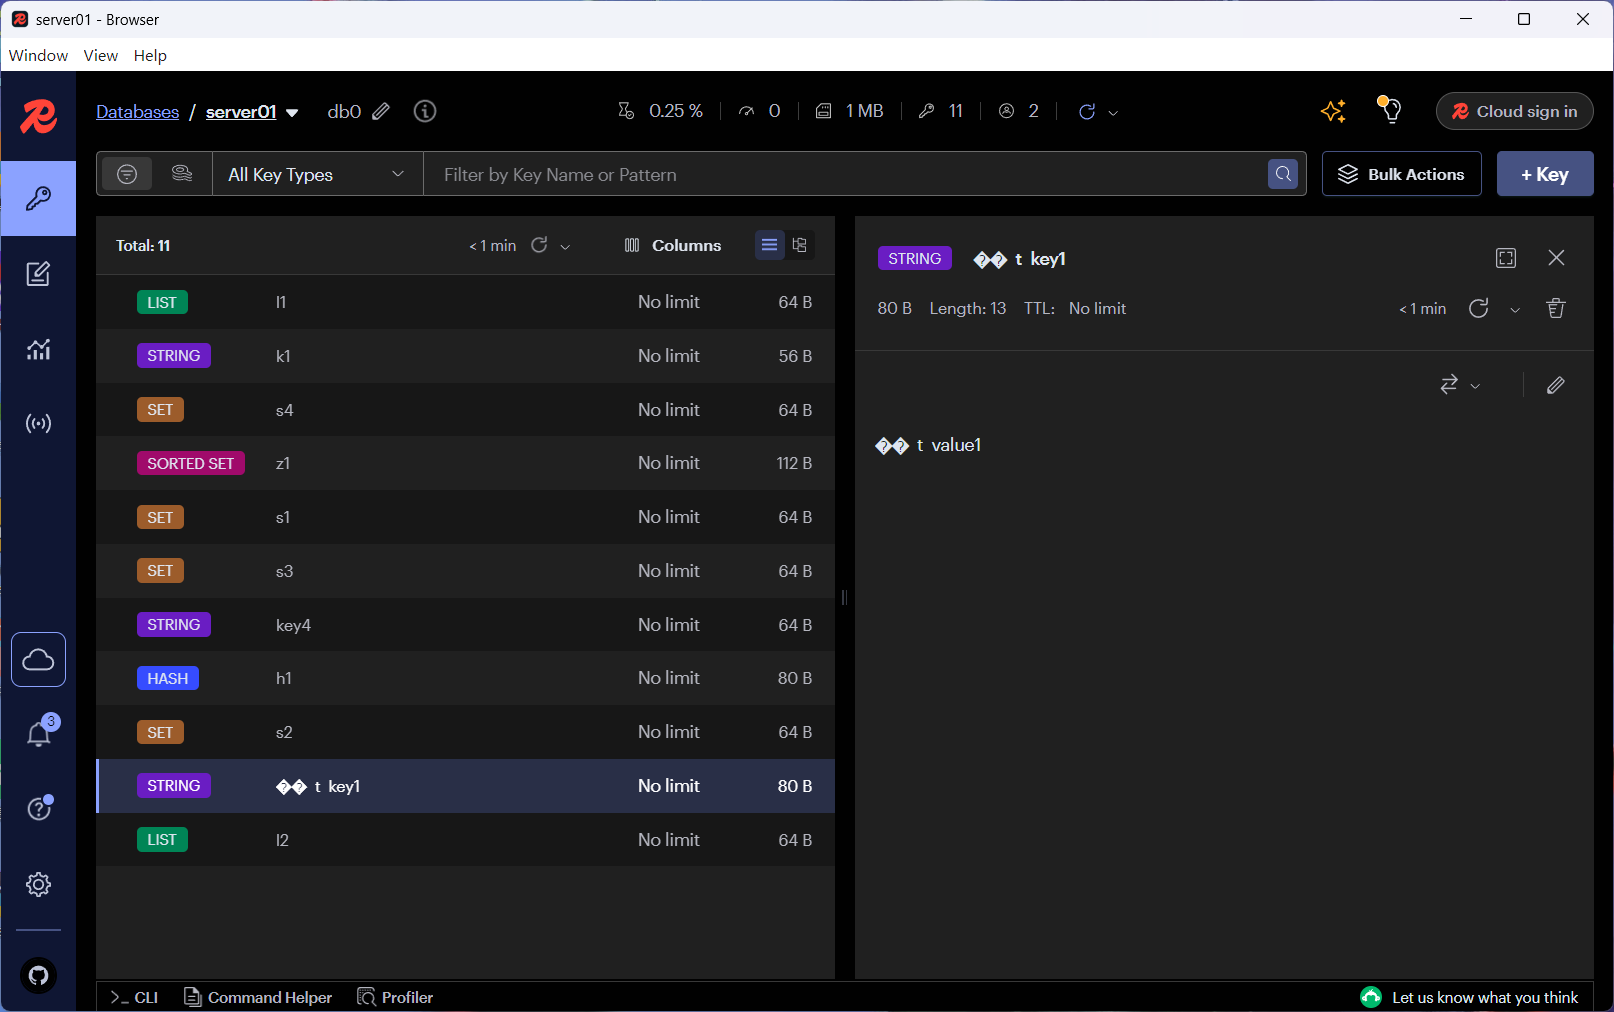1614x1012 pixels.
Task: Open the Profiler panel
Action: coord(395,997)
